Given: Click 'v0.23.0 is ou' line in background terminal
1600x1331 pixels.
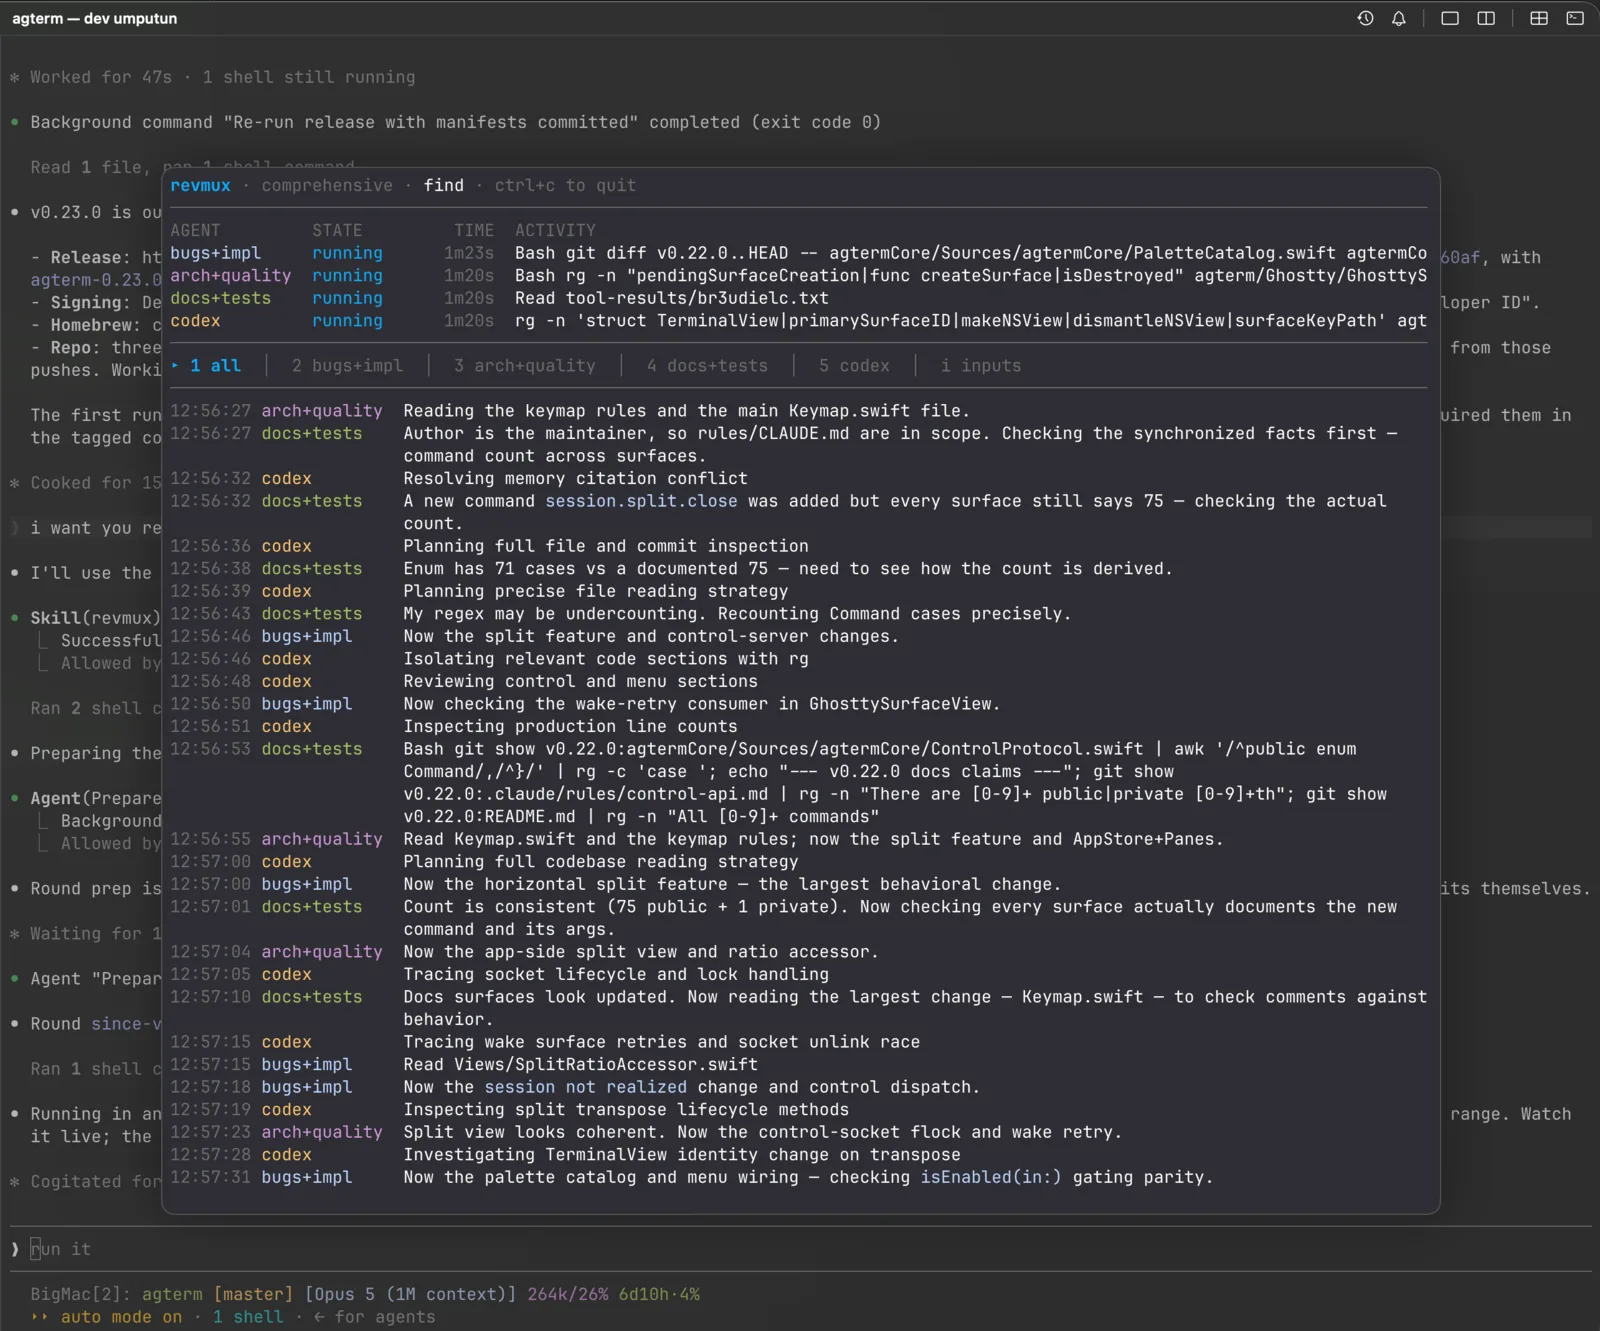Looking at the screenshot, I should point(95,212).
